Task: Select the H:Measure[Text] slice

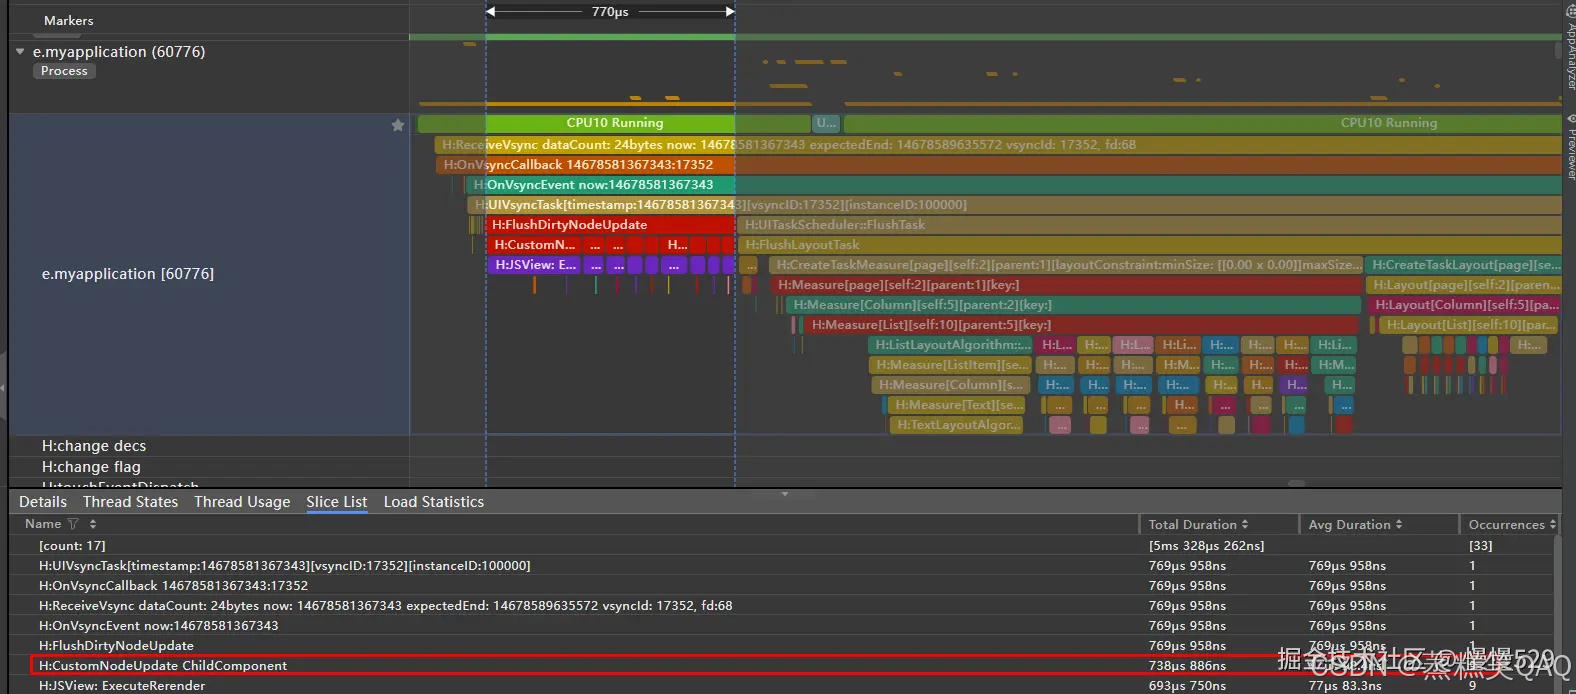Action: 958,405
